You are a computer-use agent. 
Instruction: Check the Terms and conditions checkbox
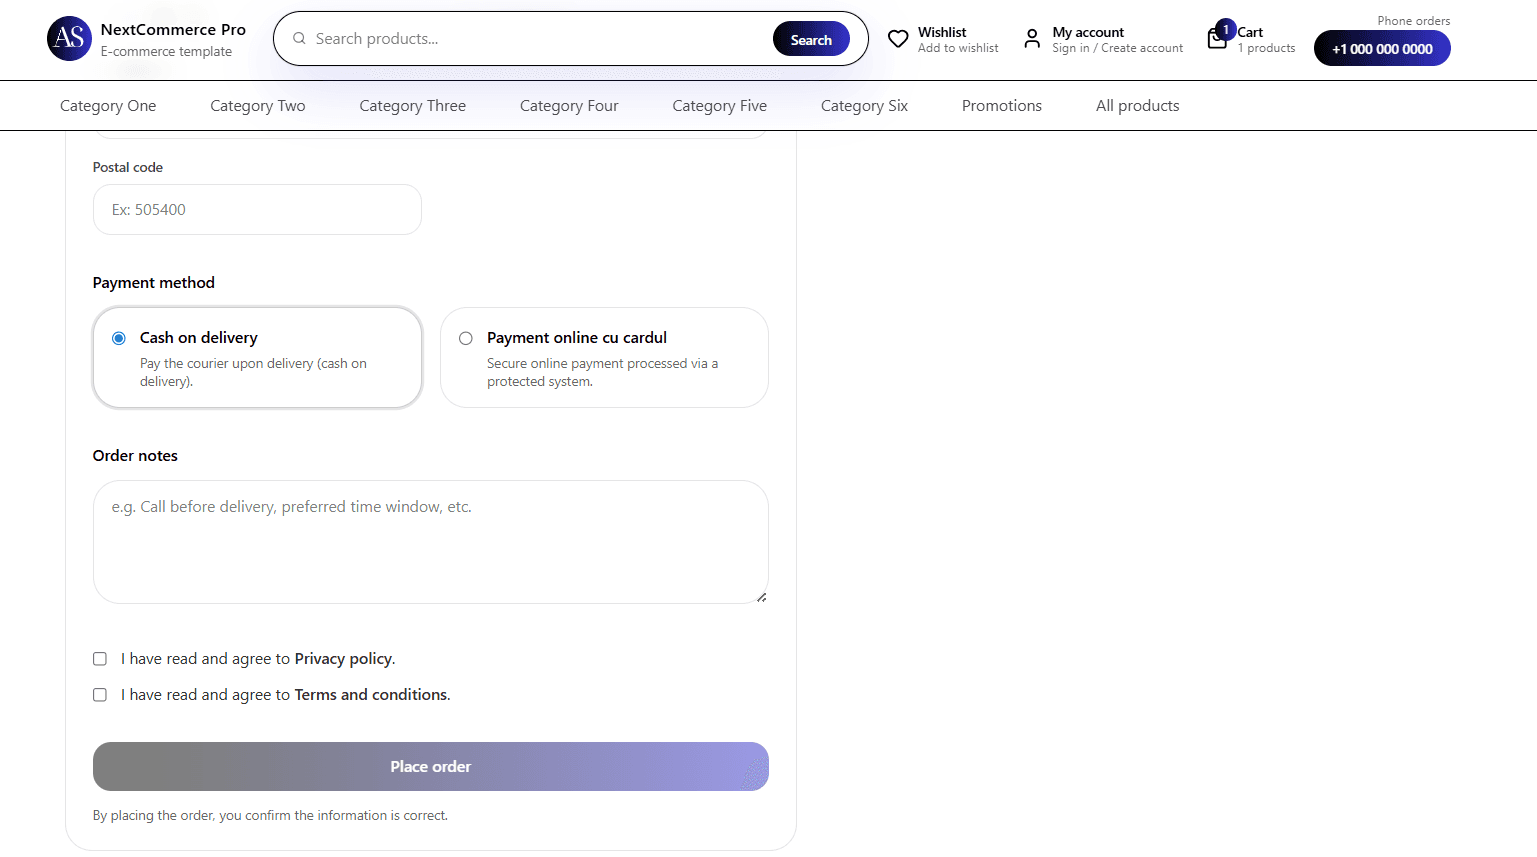(x=99, y=694)
